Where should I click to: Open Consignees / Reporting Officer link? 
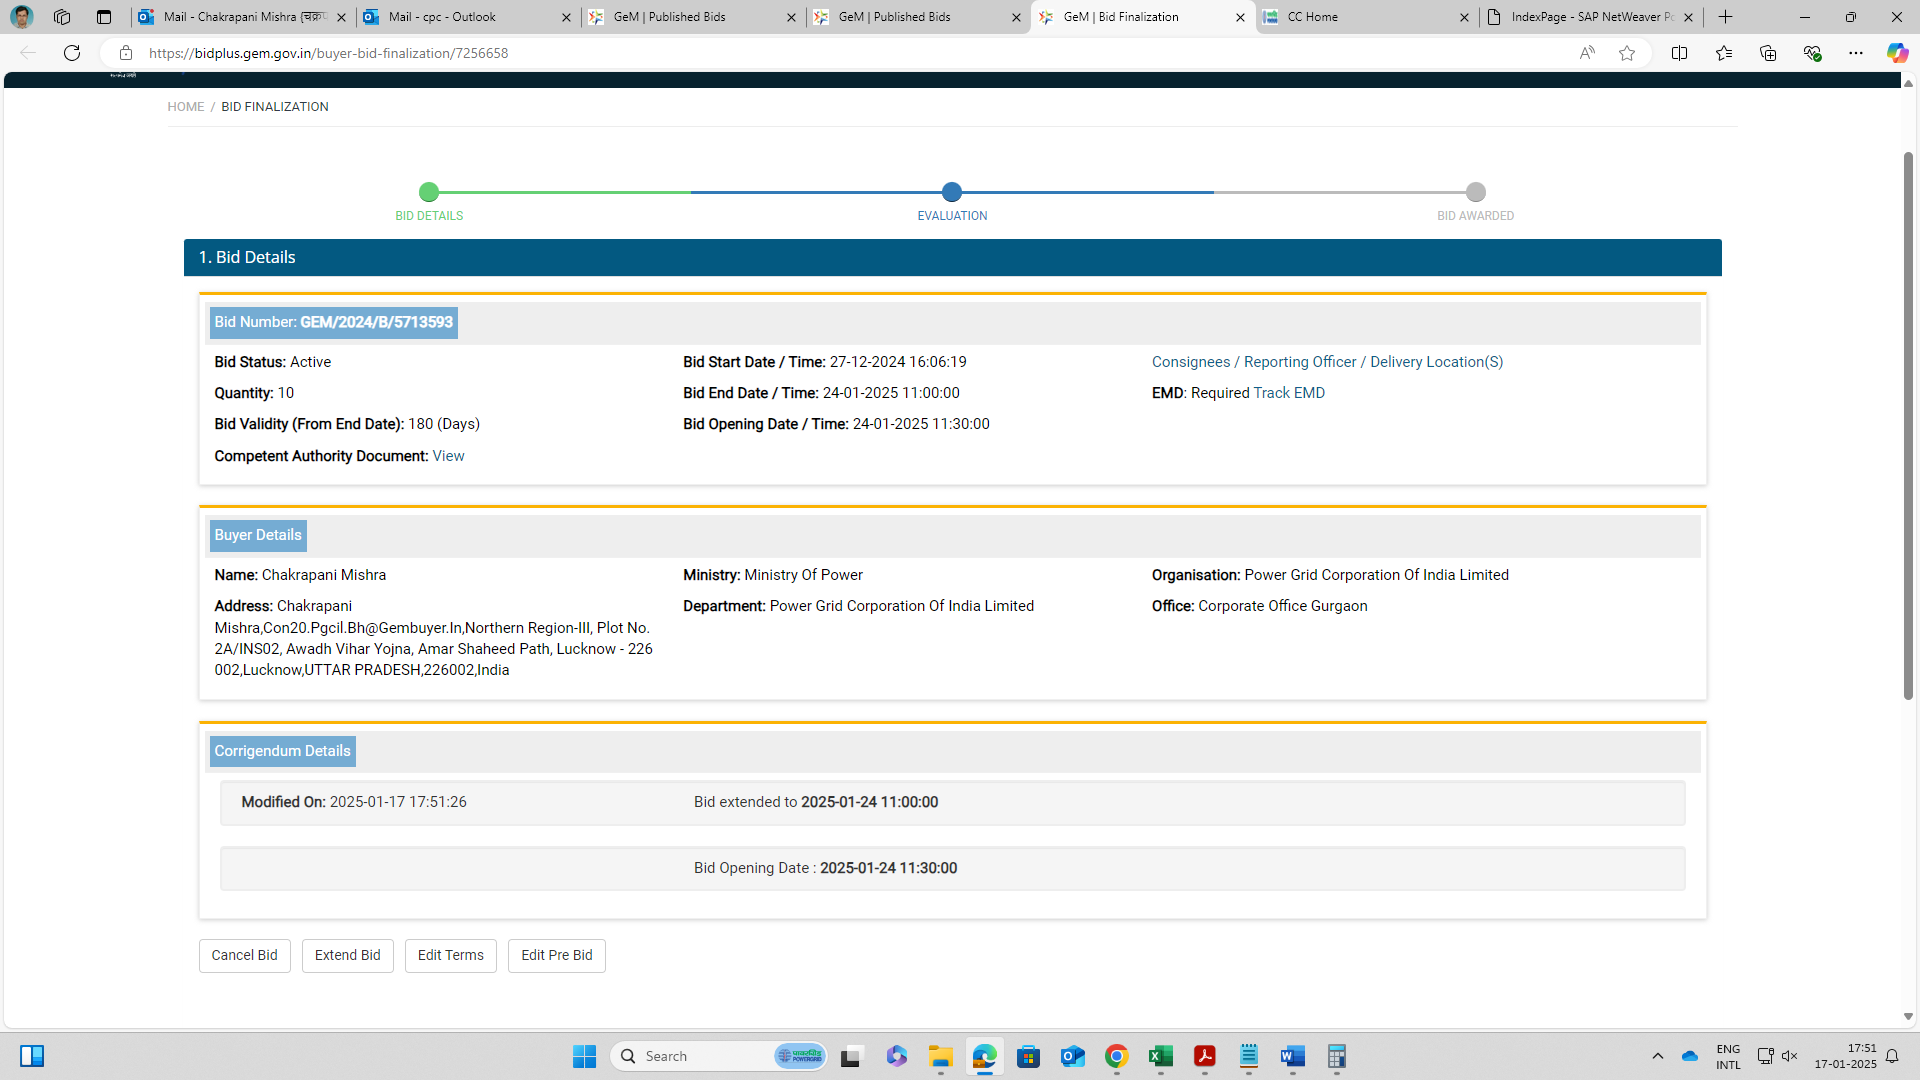[x=1327, y=362]
